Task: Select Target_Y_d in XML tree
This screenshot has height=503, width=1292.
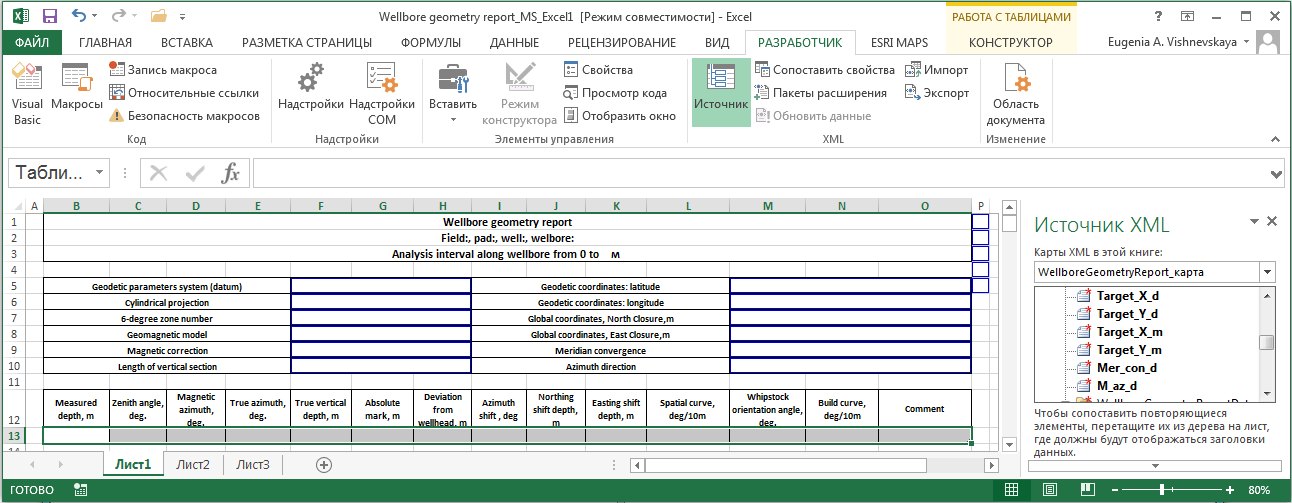Action: coord(1127,314)
